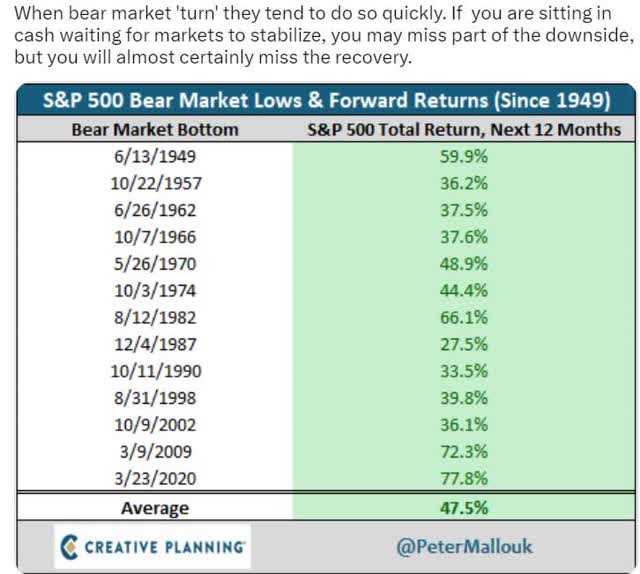
Task: Click the Creative Planning brand name text
Action: tap(167, 546)
